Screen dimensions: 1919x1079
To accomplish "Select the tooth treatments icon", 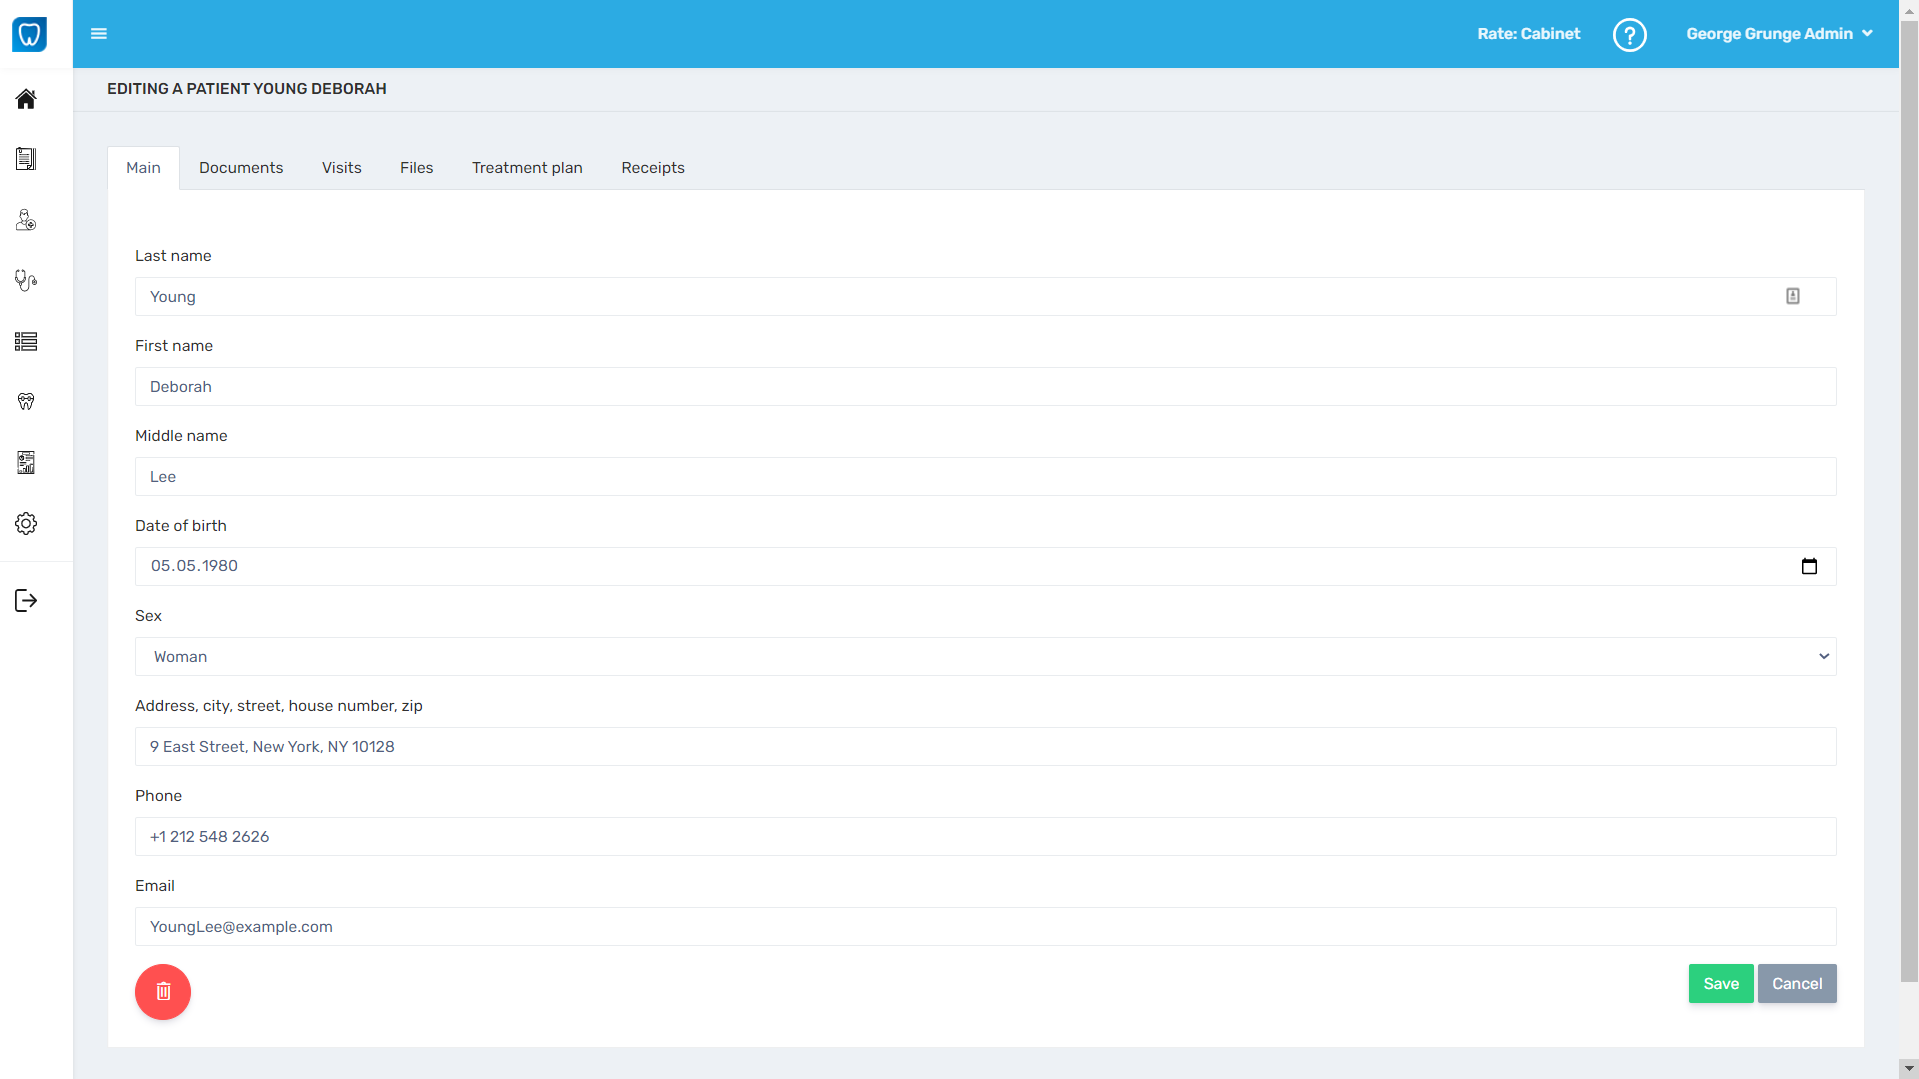I will [x=26, y=401].
